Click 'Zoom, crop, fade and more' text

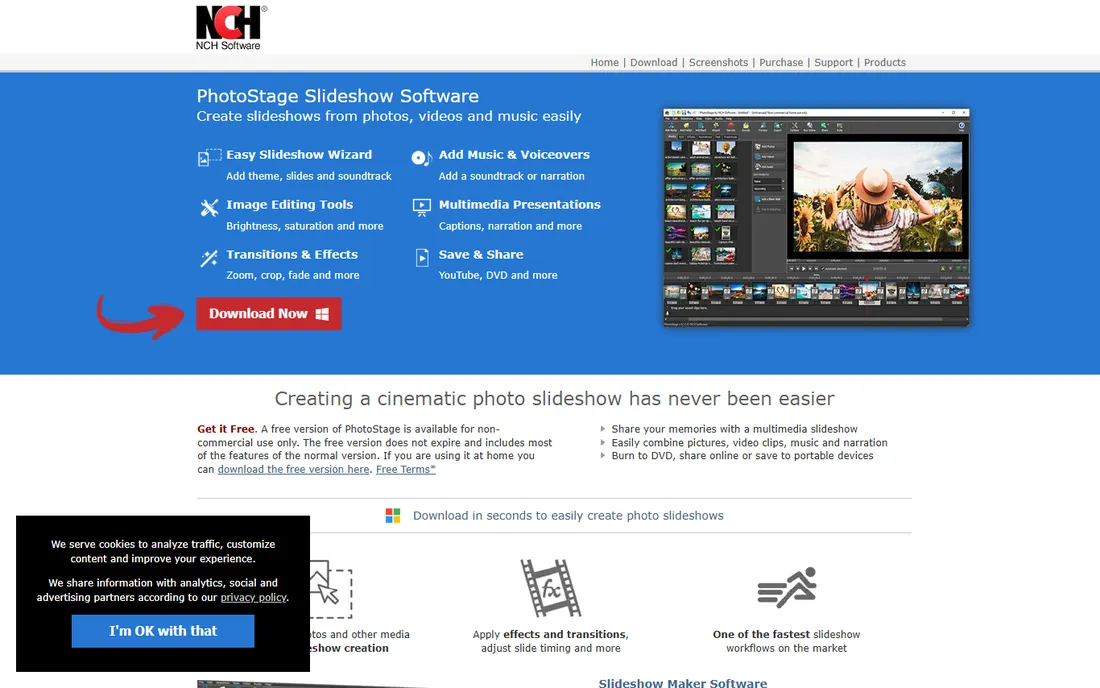click(x=293, y=275)
